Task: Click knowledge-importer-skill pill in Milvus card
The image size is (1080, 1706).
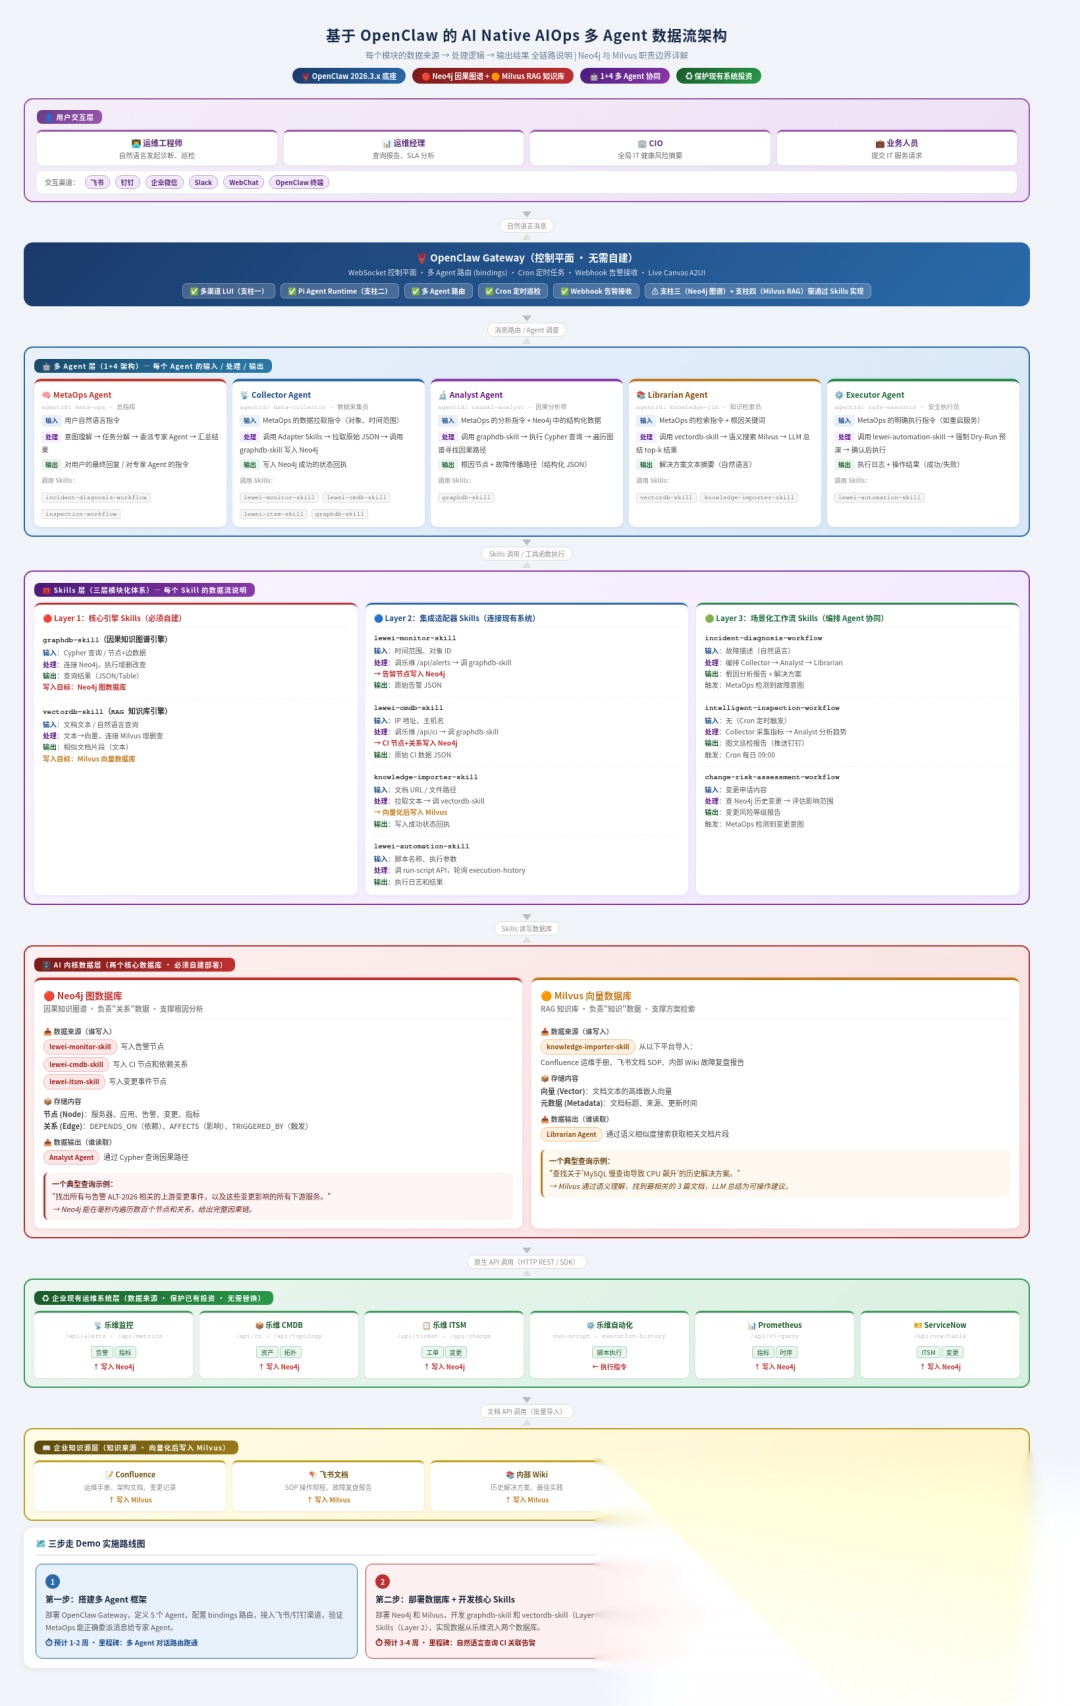Action: pyautogui.click(x=588, y=1047)
